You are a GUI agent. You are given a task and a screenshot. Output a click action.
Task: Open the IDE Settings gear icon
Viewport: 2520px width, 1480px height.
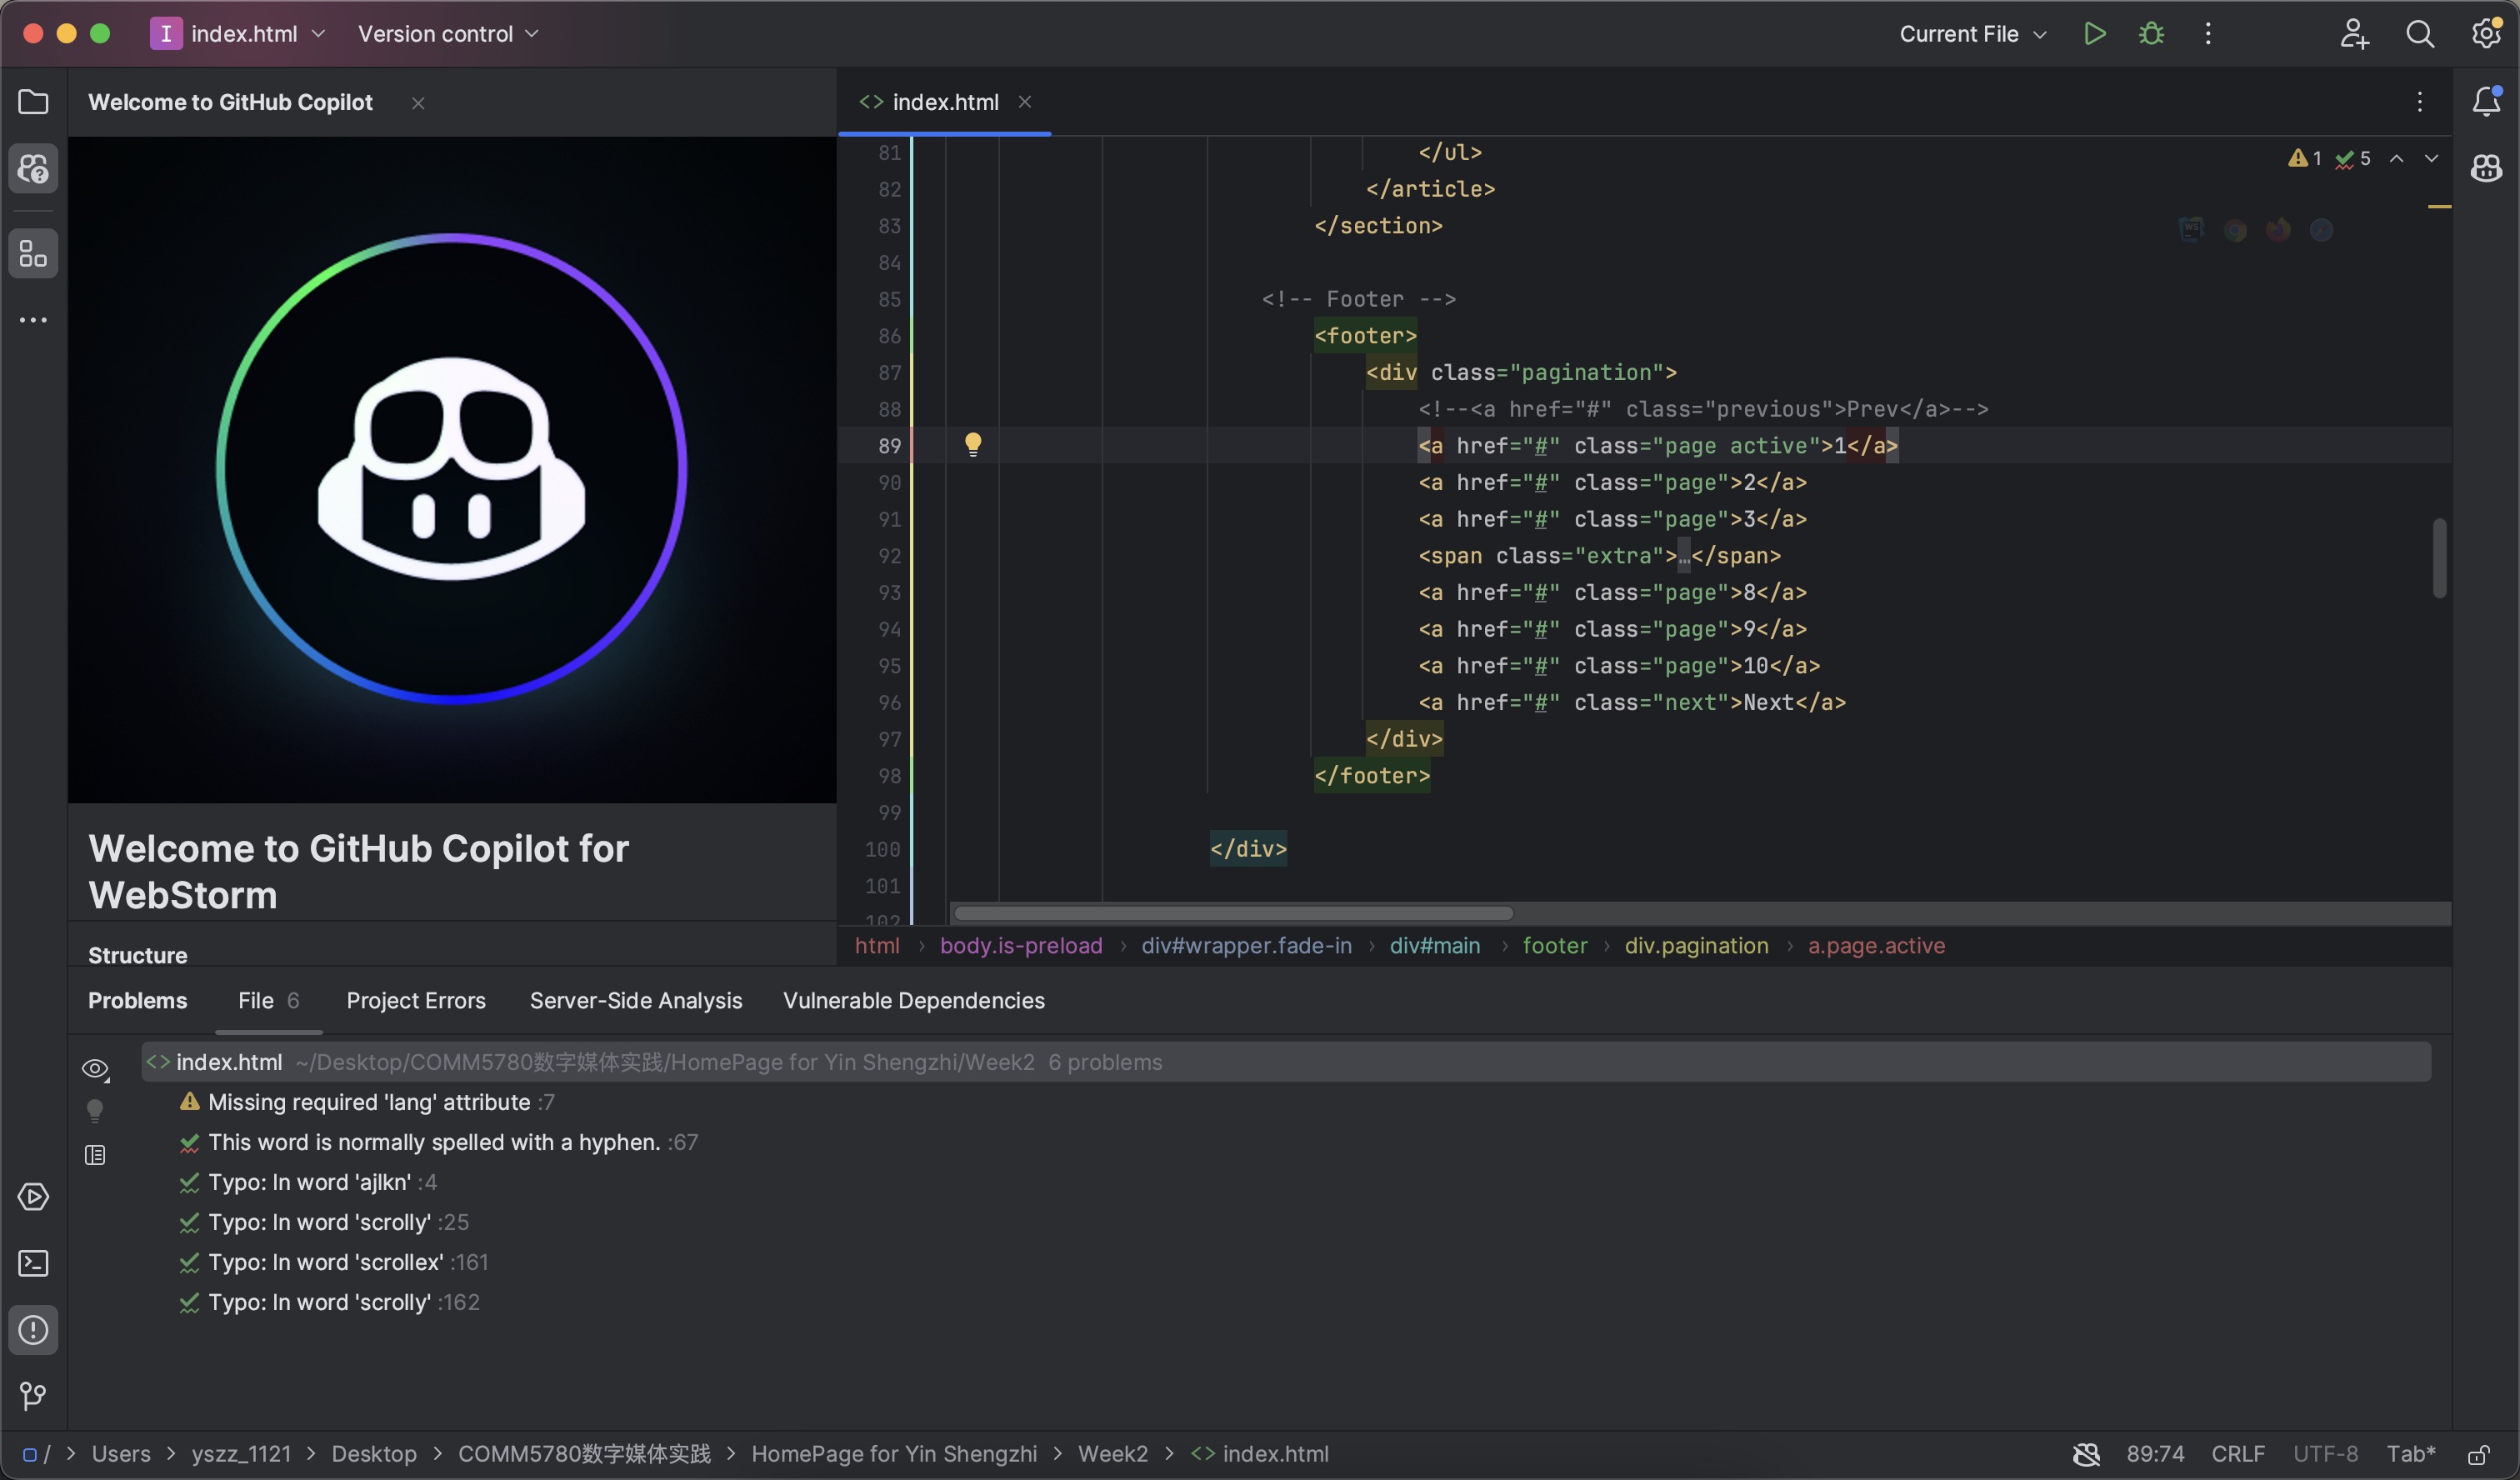2486,33
